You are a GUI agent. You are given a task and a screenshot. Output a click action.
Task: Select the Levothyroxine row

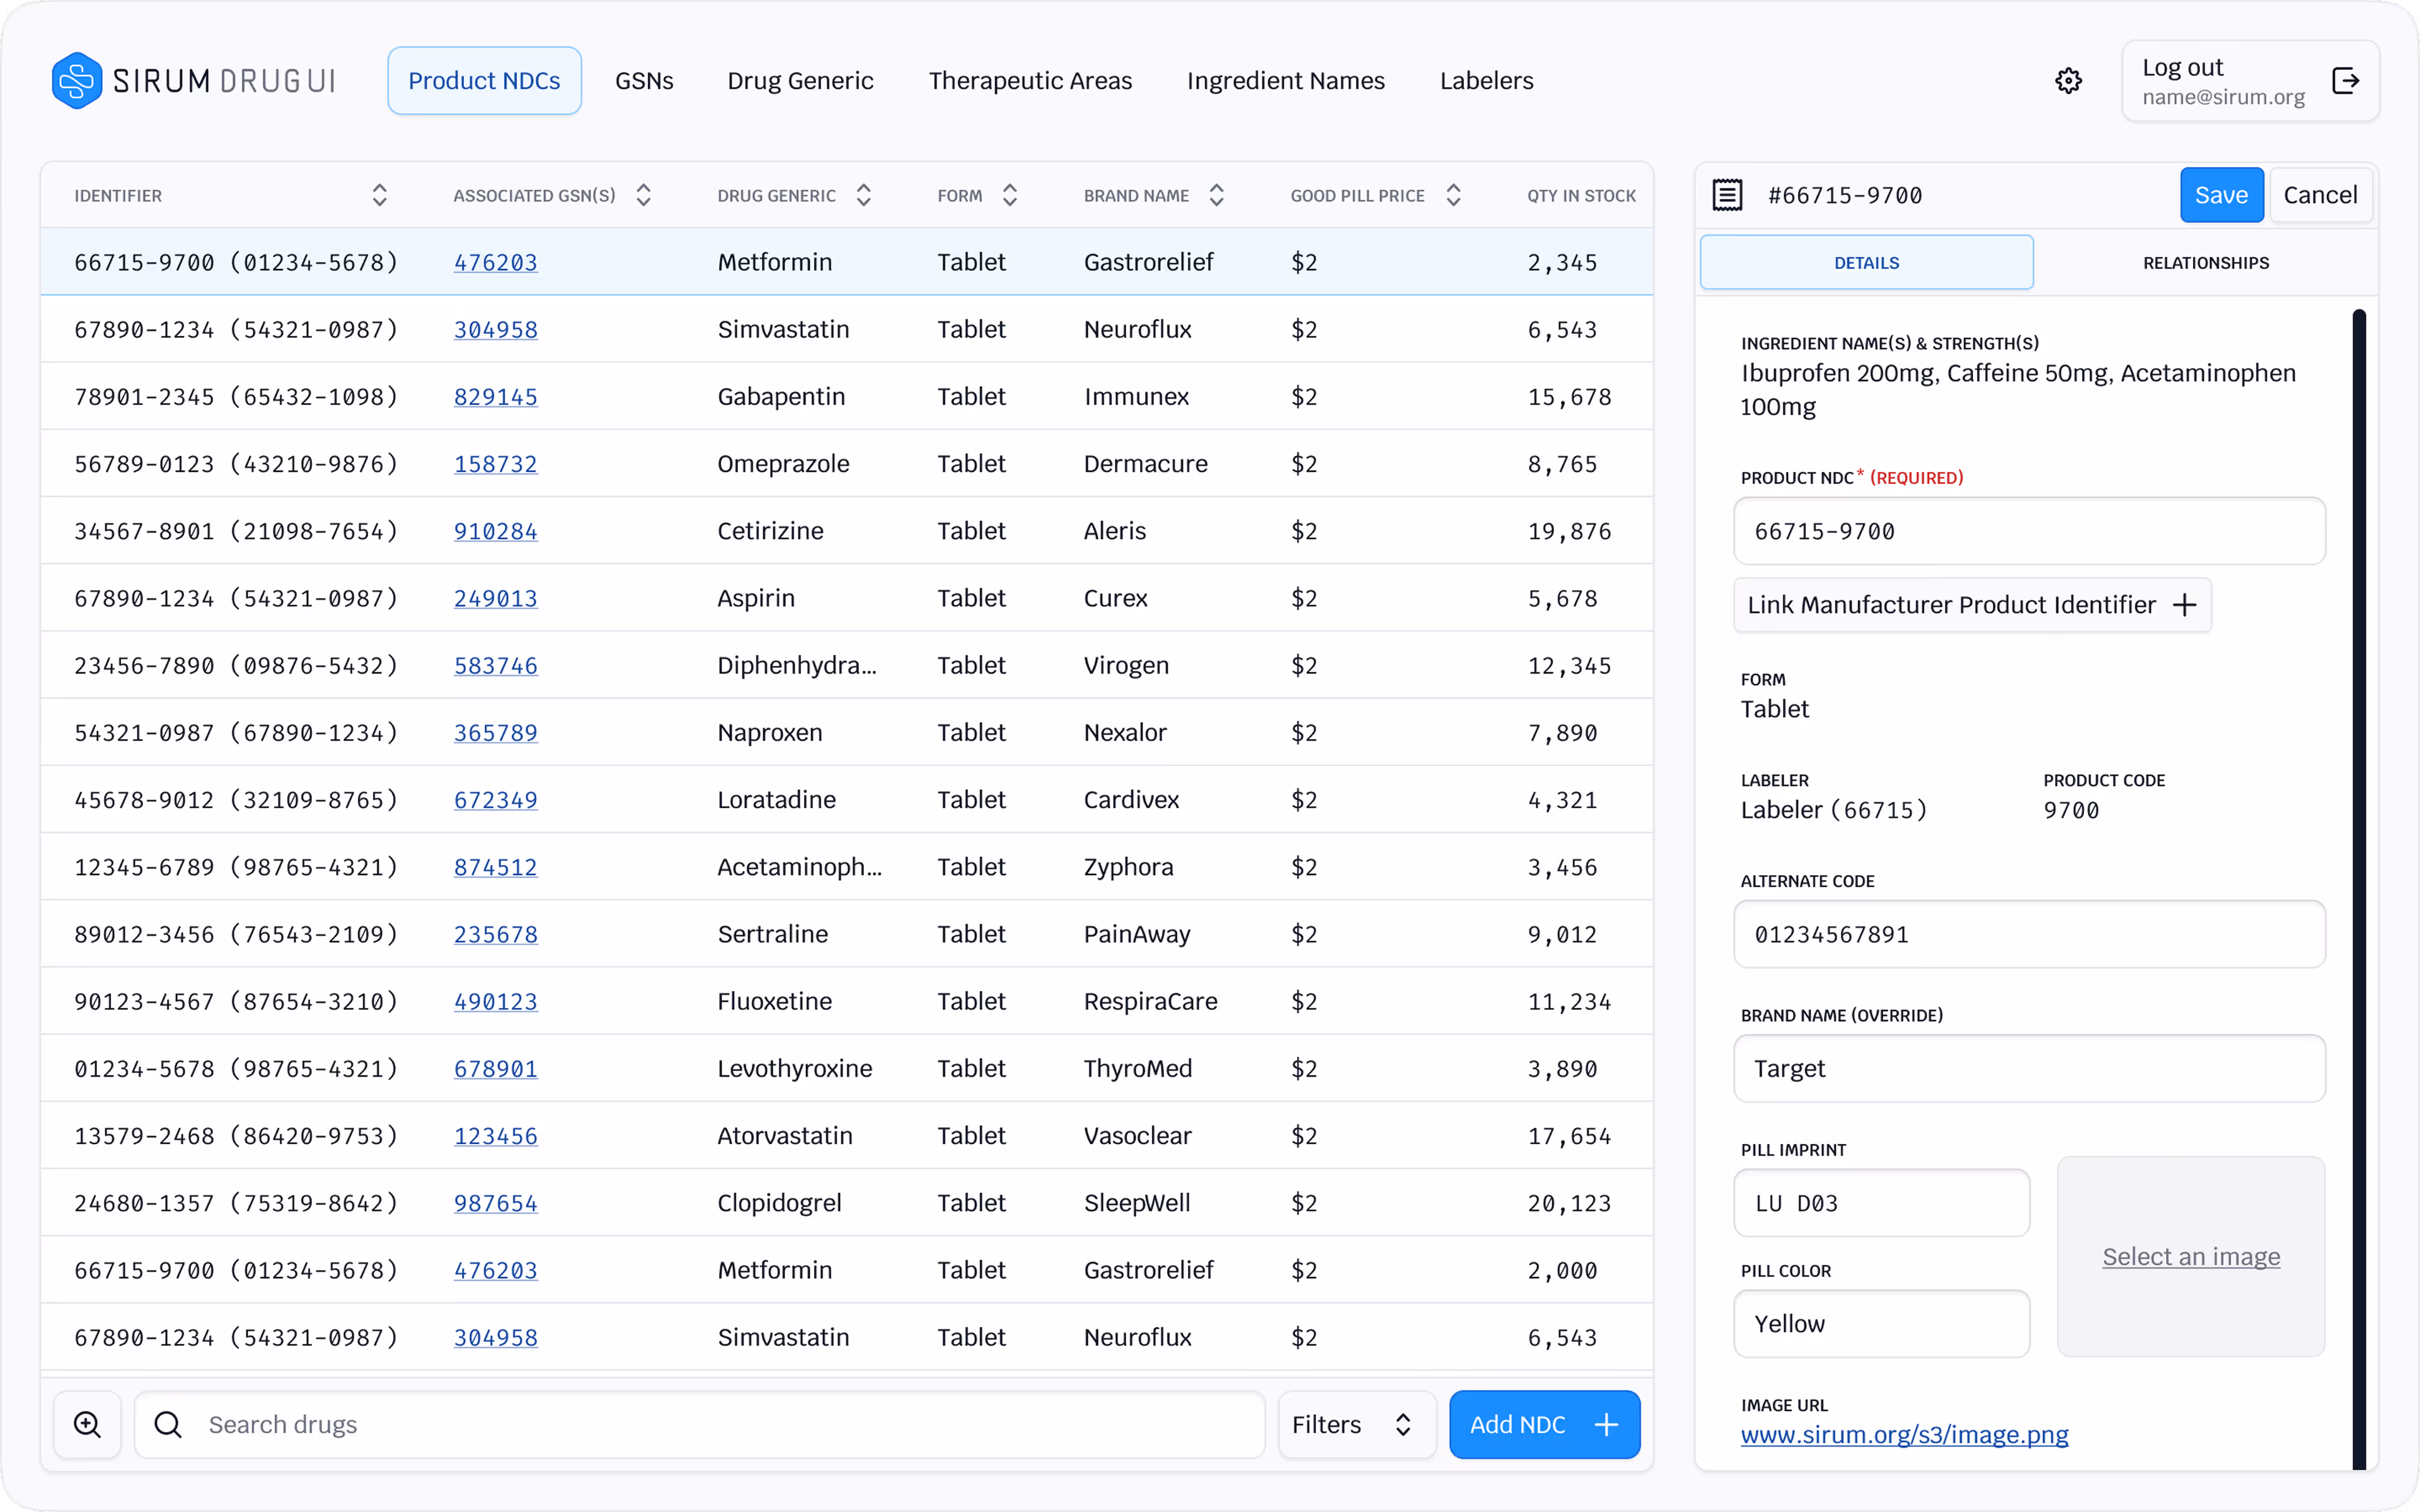[x=846, y=1068]
